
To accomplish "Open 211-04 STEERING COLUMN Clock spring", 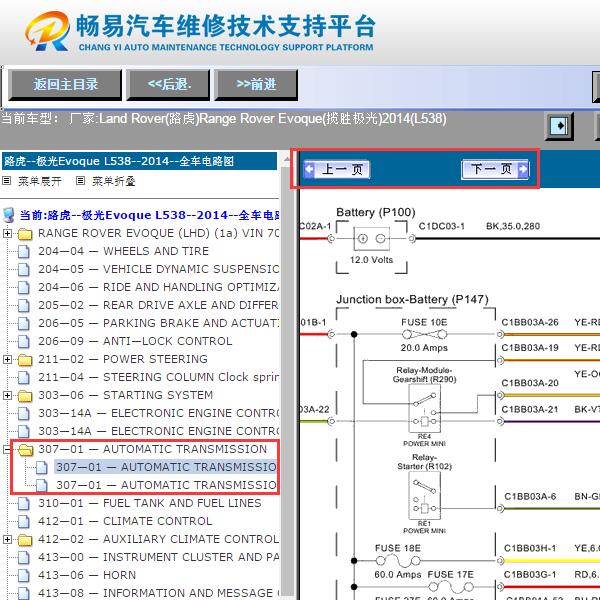I will 158,377.
